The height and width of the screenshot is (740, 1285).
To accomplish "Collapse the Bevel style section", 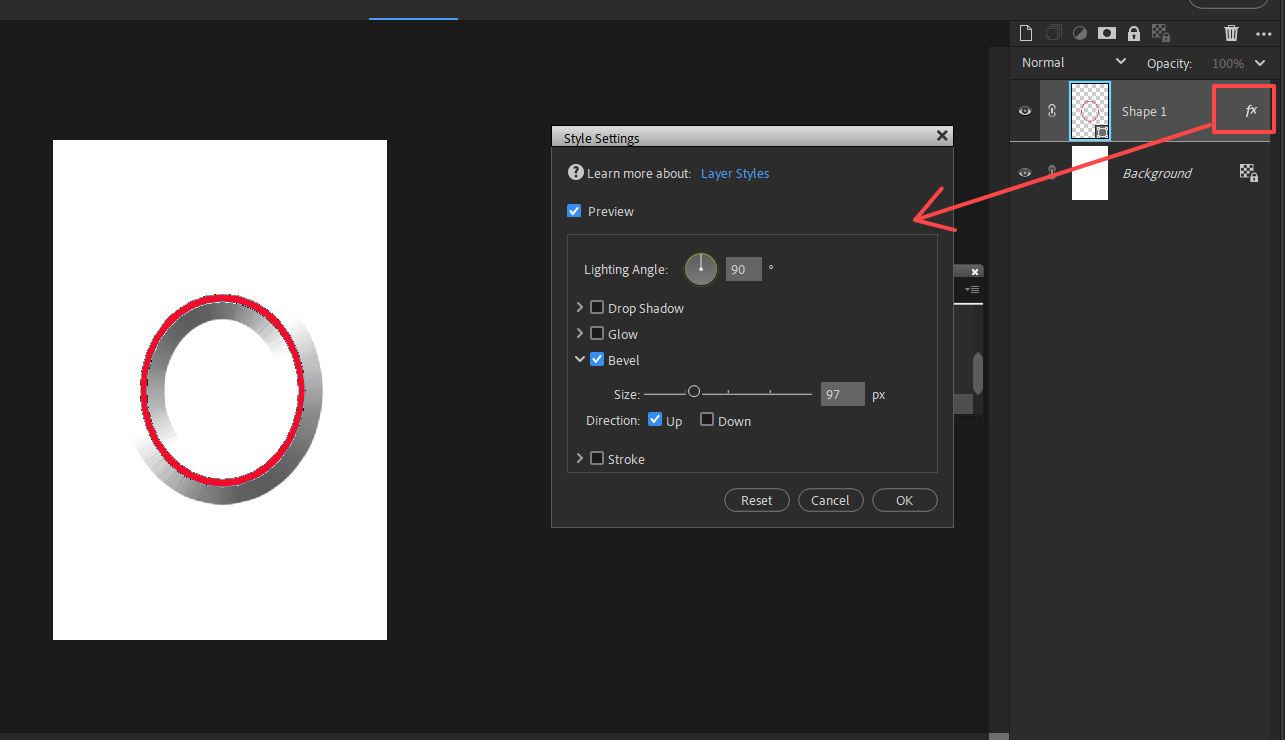I will [580, 359].
